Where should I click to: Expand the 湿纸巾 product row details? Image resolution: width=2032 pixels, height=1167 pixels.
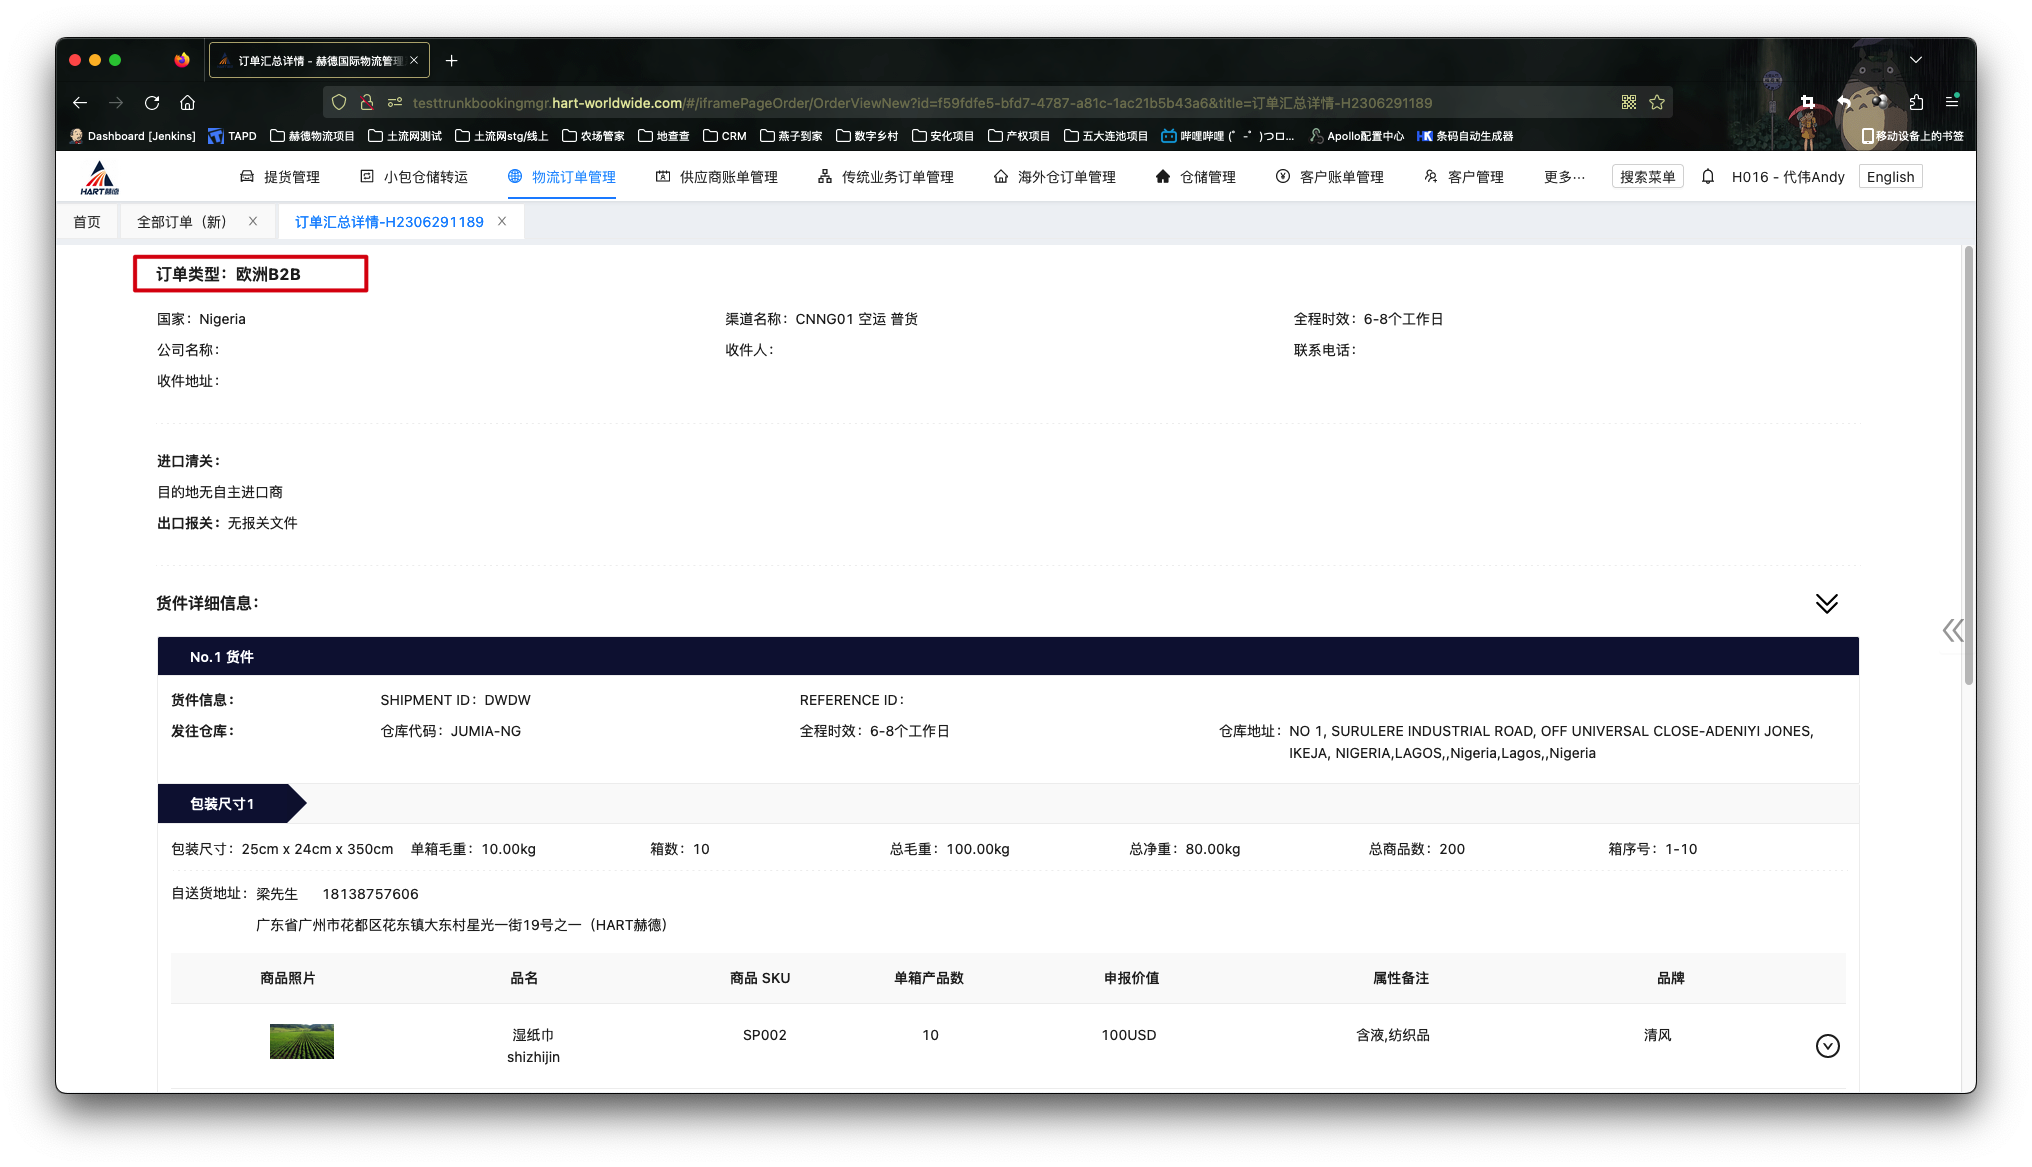click(x=1827, y=1046)
